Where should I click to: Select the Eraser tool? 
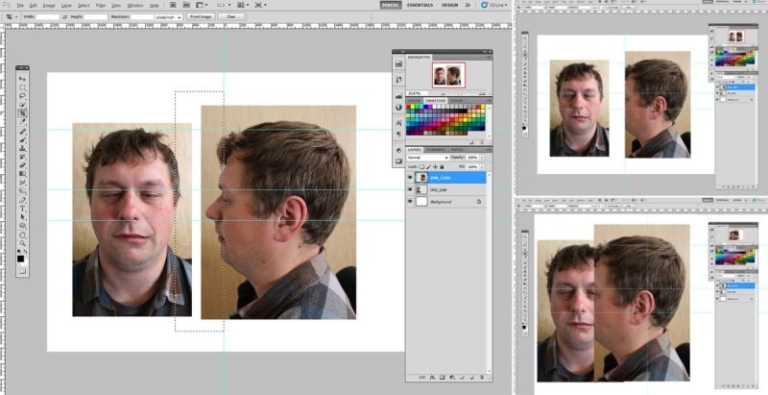pyautogui.click(x=22, y=165)
